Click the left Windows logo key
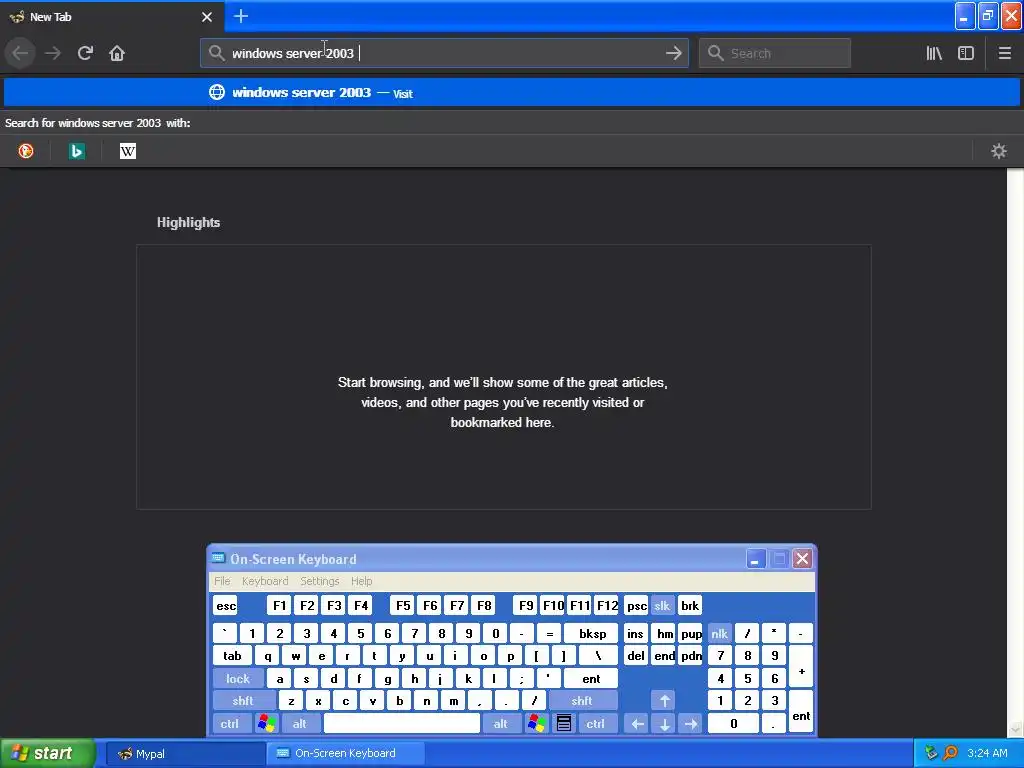The width and height of the screenshot is (1024, 768). [x=266, y=724]
